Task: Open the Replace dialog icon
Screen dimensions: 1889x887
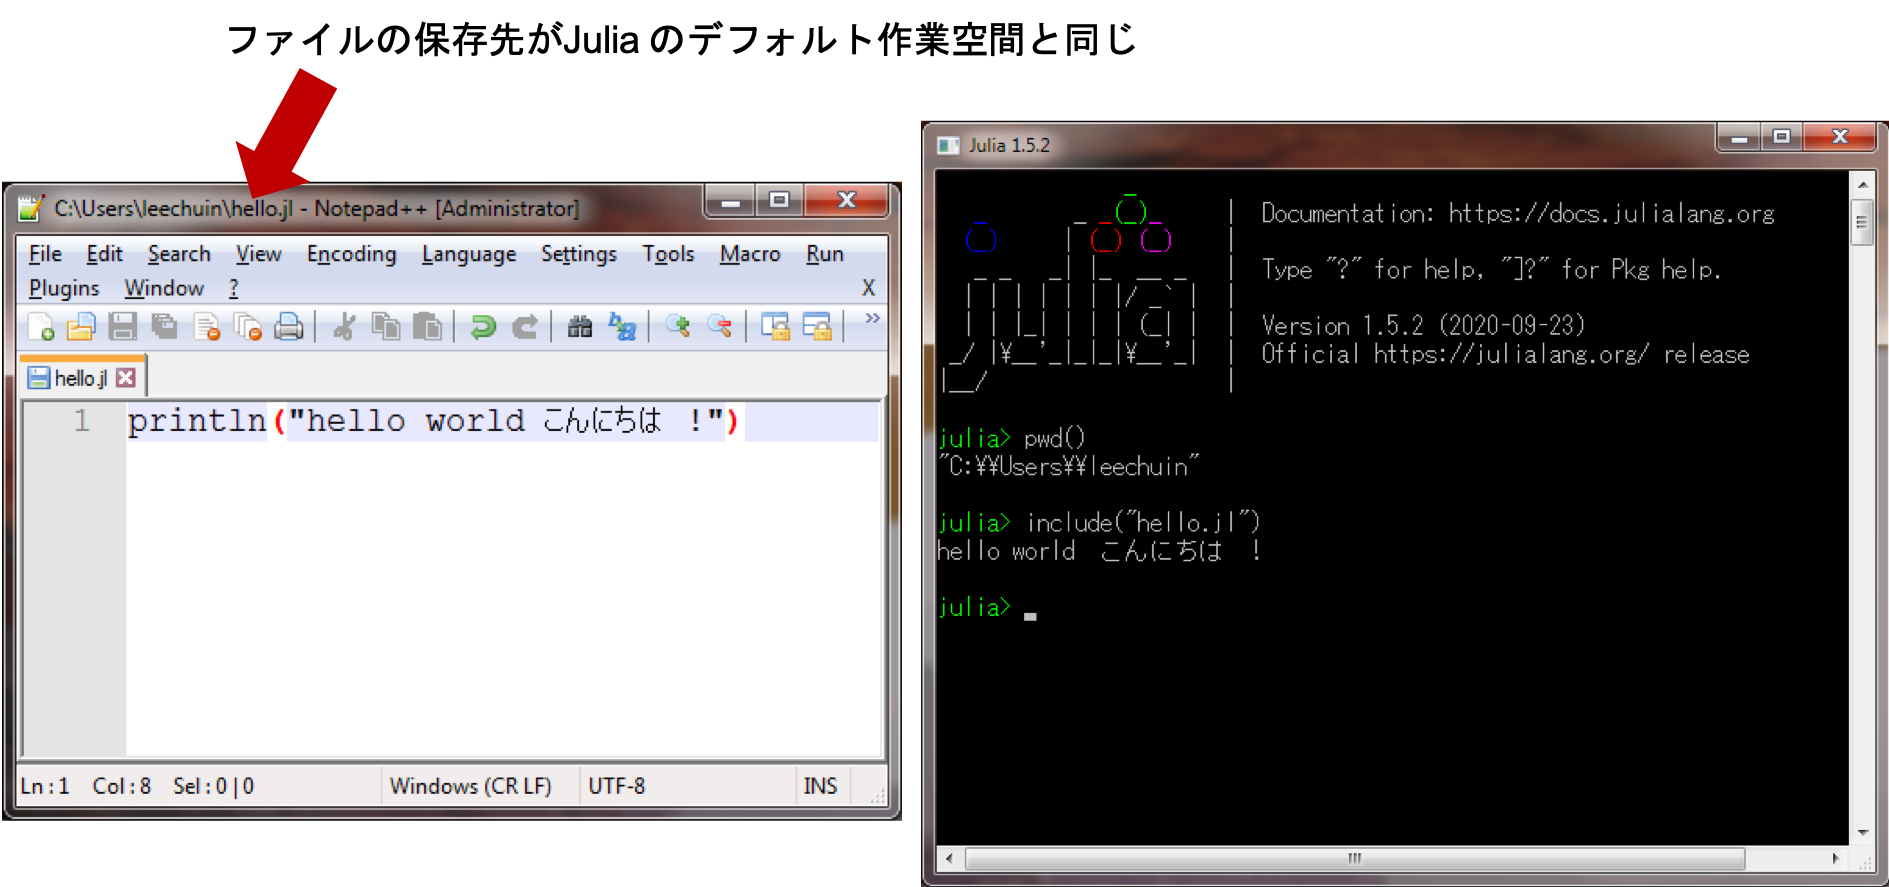Action: (x=622, y=326)
